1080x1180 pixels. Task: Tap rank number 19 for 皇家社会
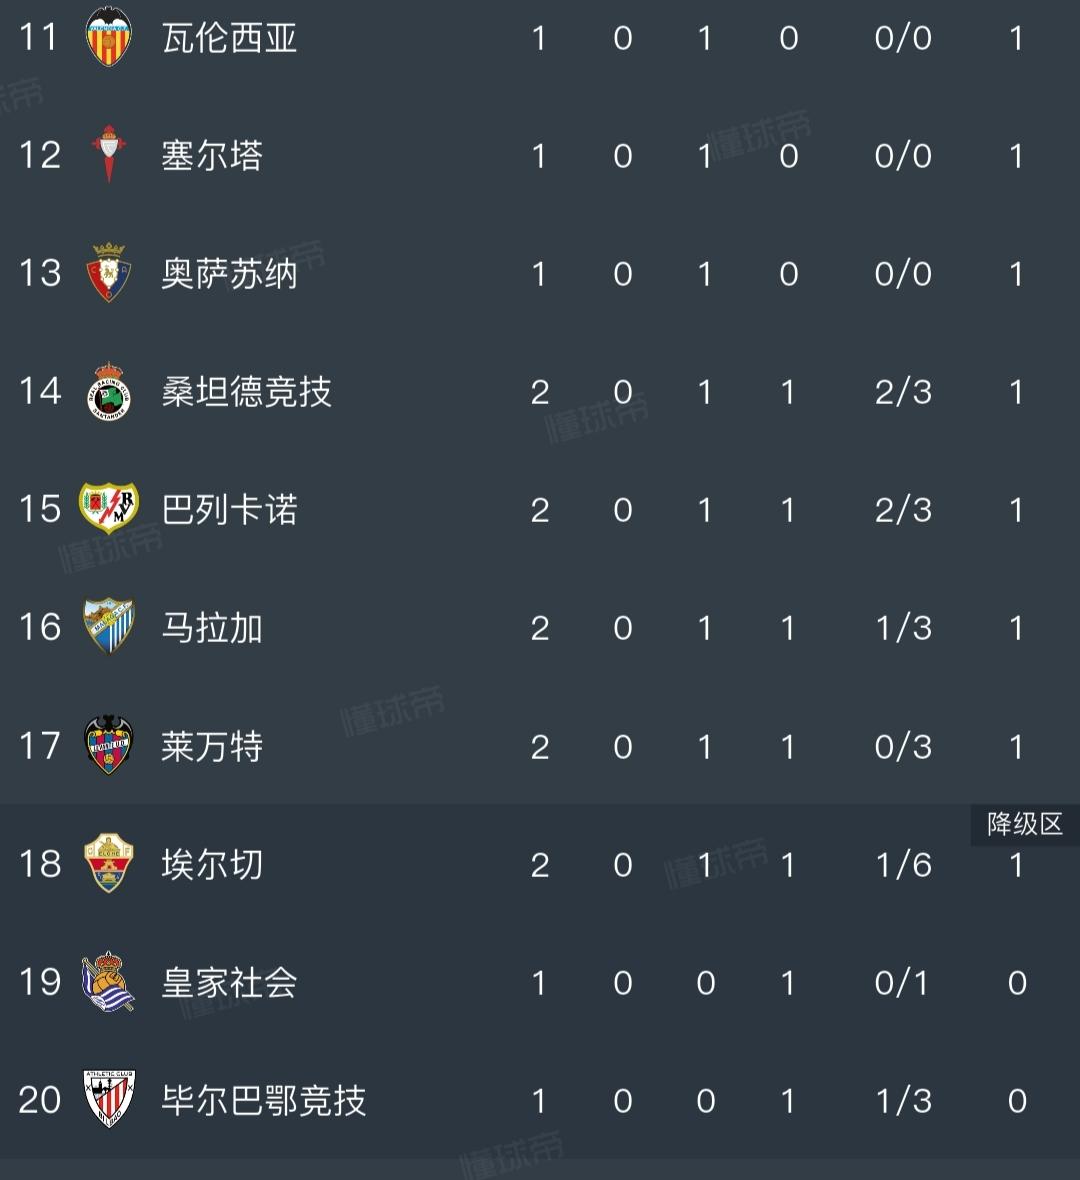(40, 982)
